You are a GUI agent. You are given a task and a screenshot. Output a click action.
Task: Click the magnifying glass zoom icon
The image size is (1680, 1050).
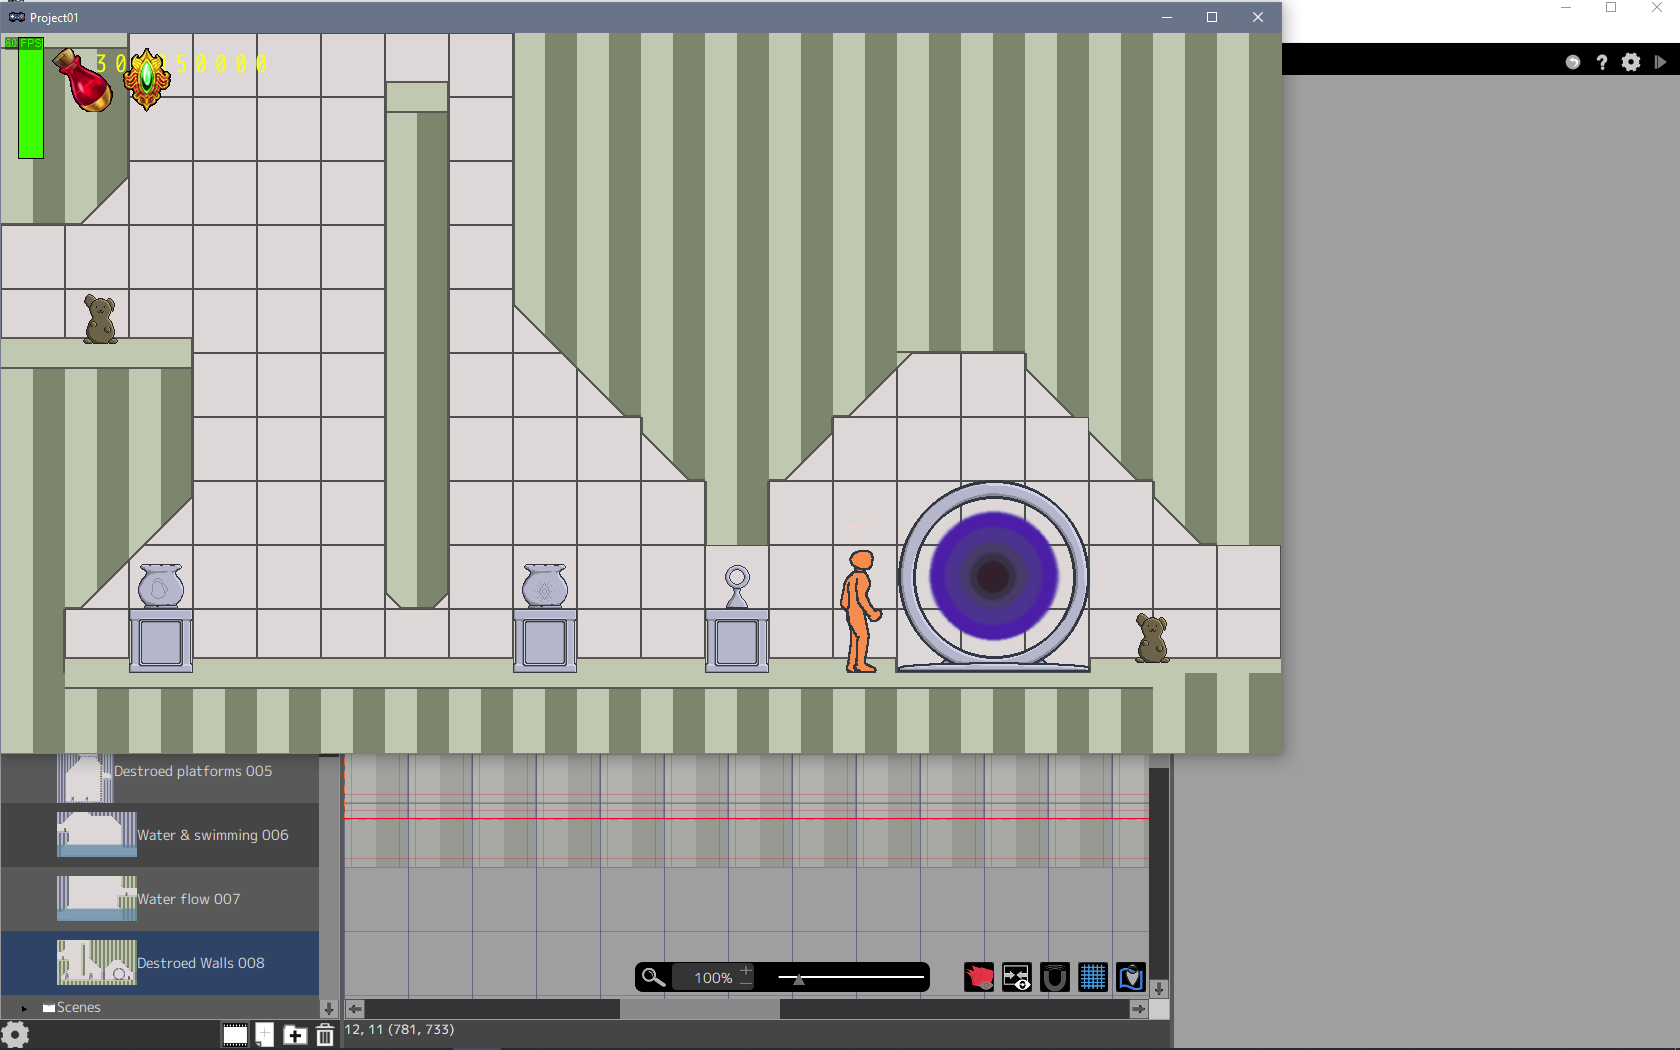653,977
